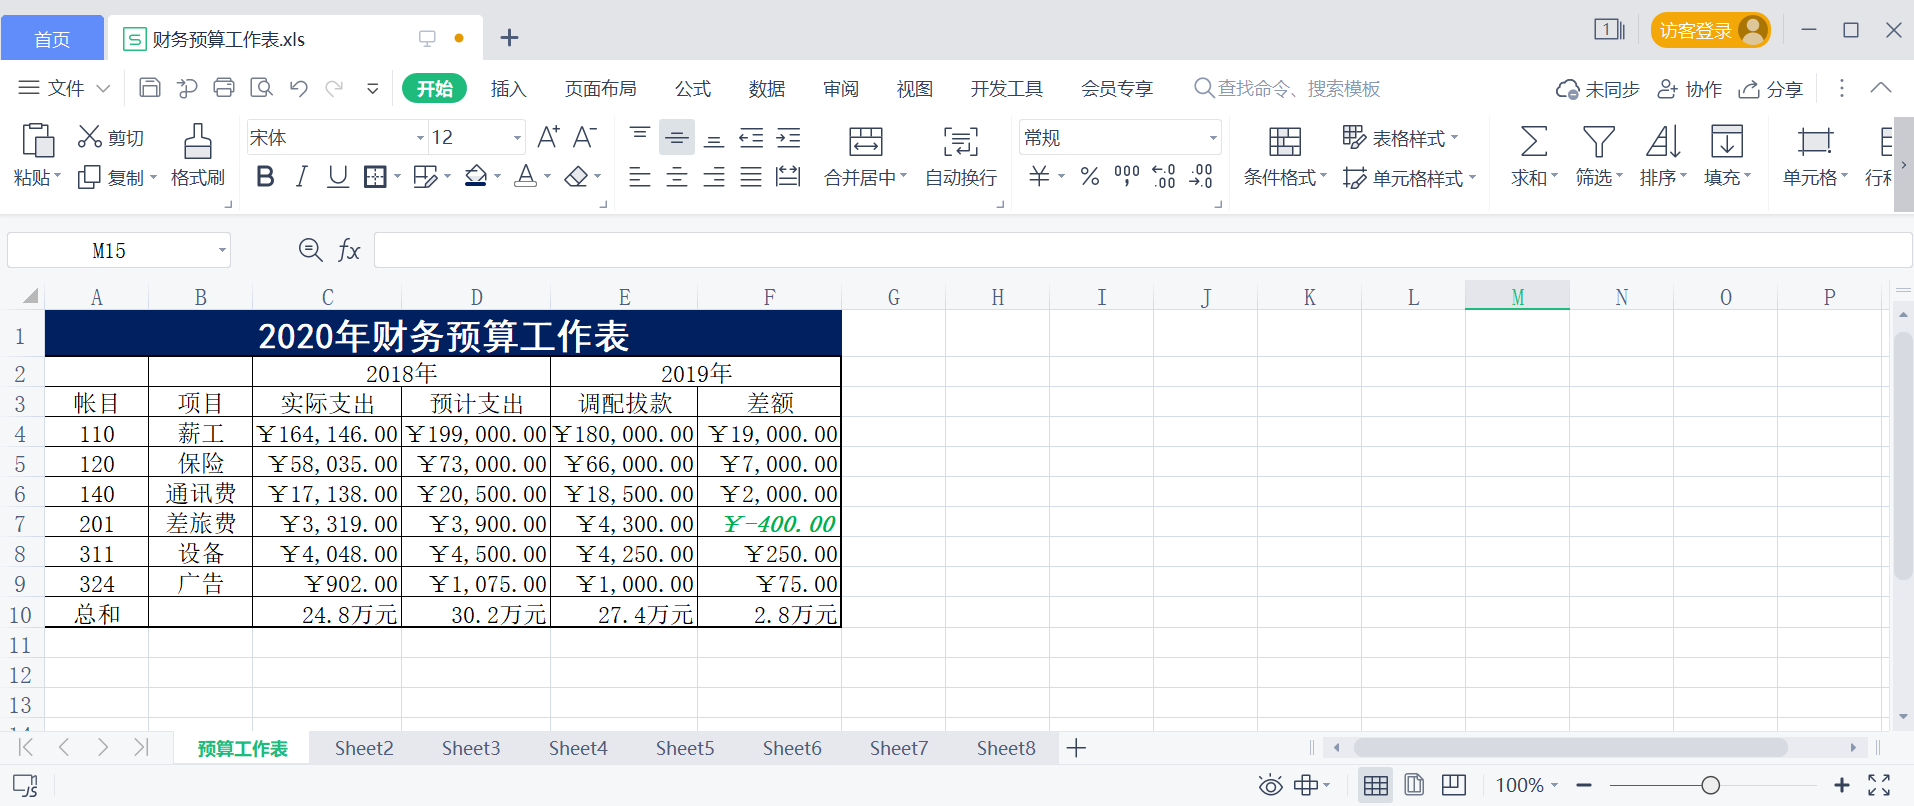Screen dimensions: 1914x806
Task: Set vertical middle alignment
Action: 677,137
